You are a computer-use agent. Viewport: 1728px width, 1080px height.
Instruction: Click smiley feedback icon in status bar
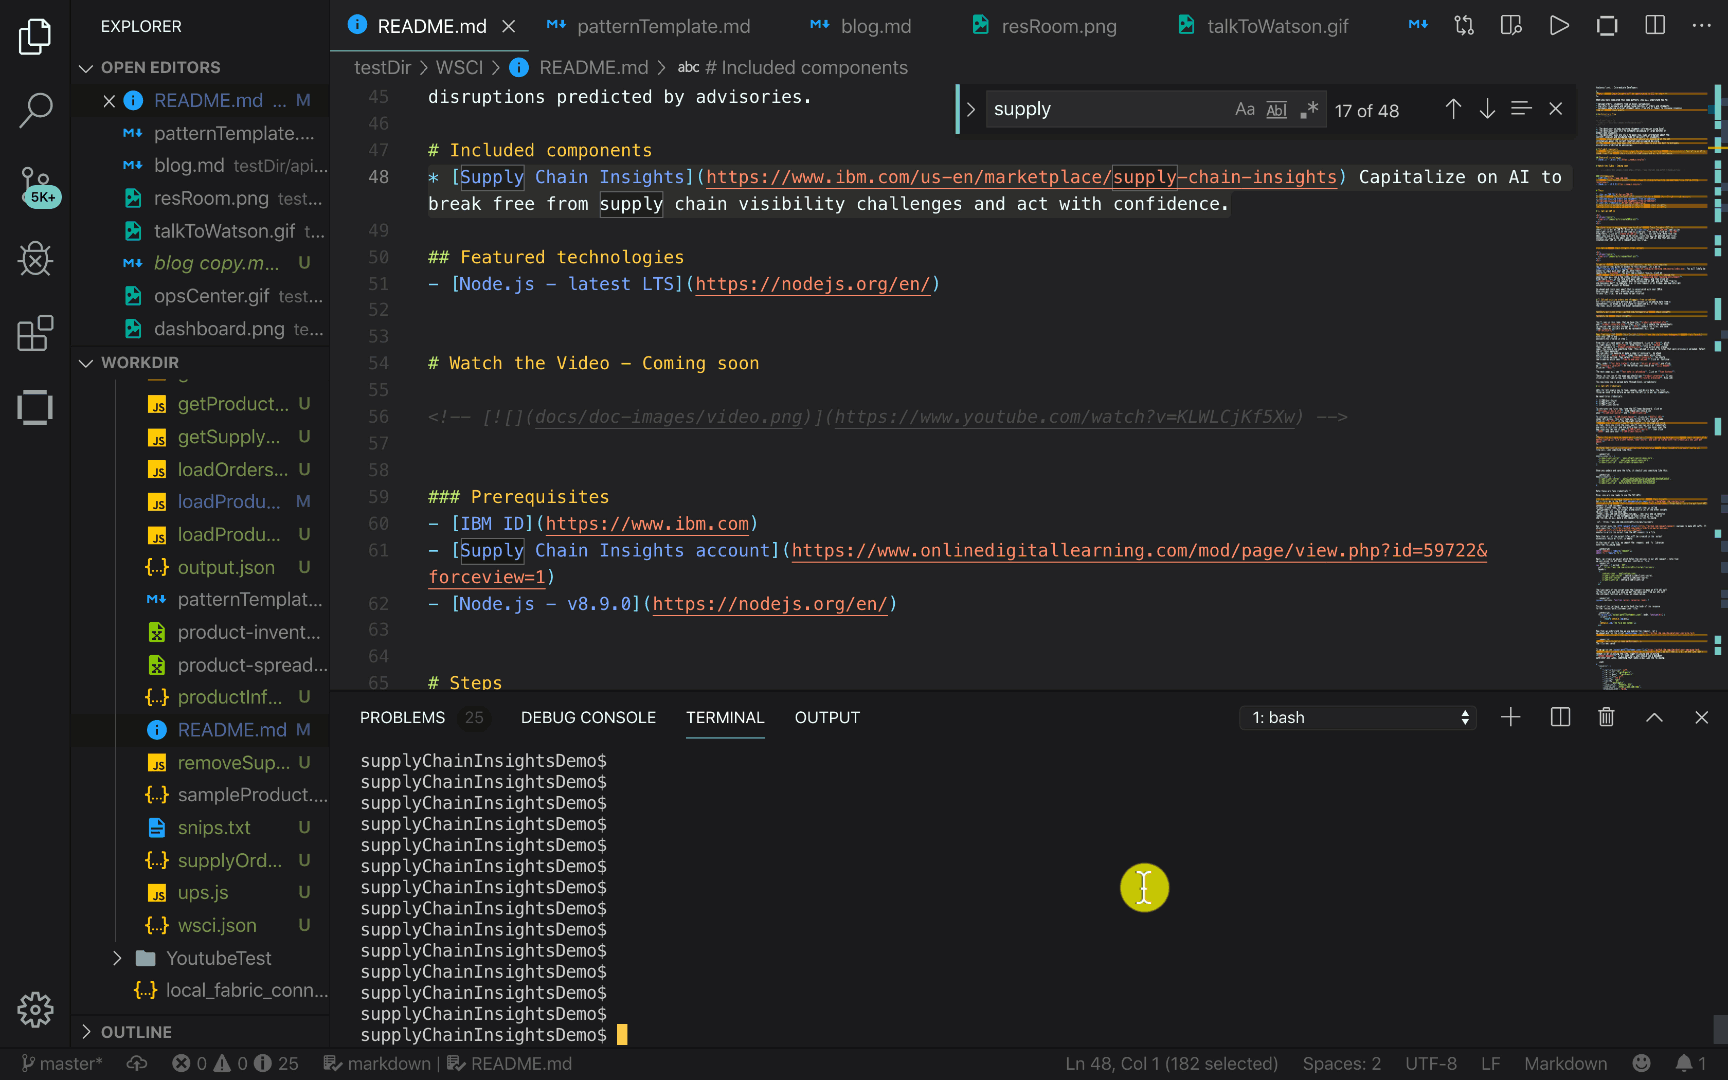pyautogui.click(x=1641, y=1063)
